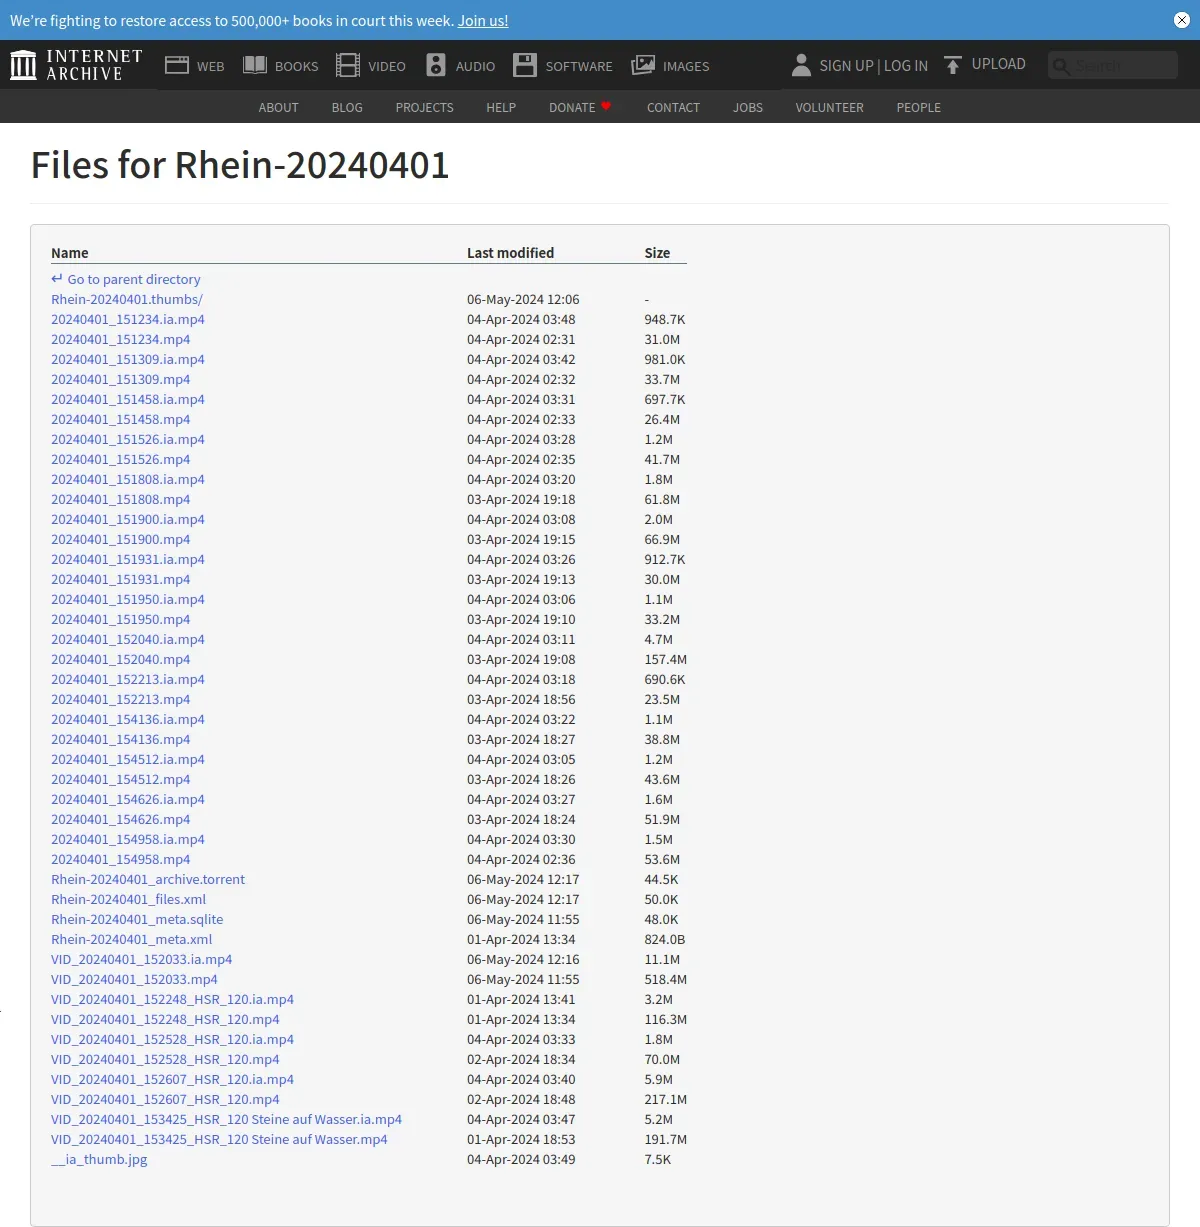The width and height of the screenshot is (1200, 1227).
Task: Open the JOBS menu item
Action: (748, 107)
